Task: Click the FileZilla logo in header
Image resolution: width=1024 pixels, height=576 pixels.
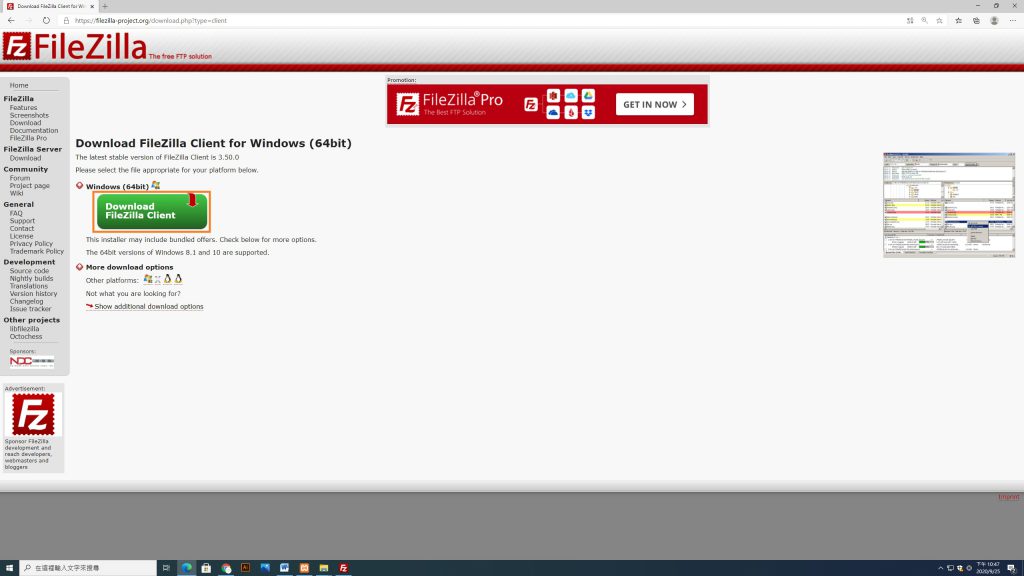Action: [75, 46]
